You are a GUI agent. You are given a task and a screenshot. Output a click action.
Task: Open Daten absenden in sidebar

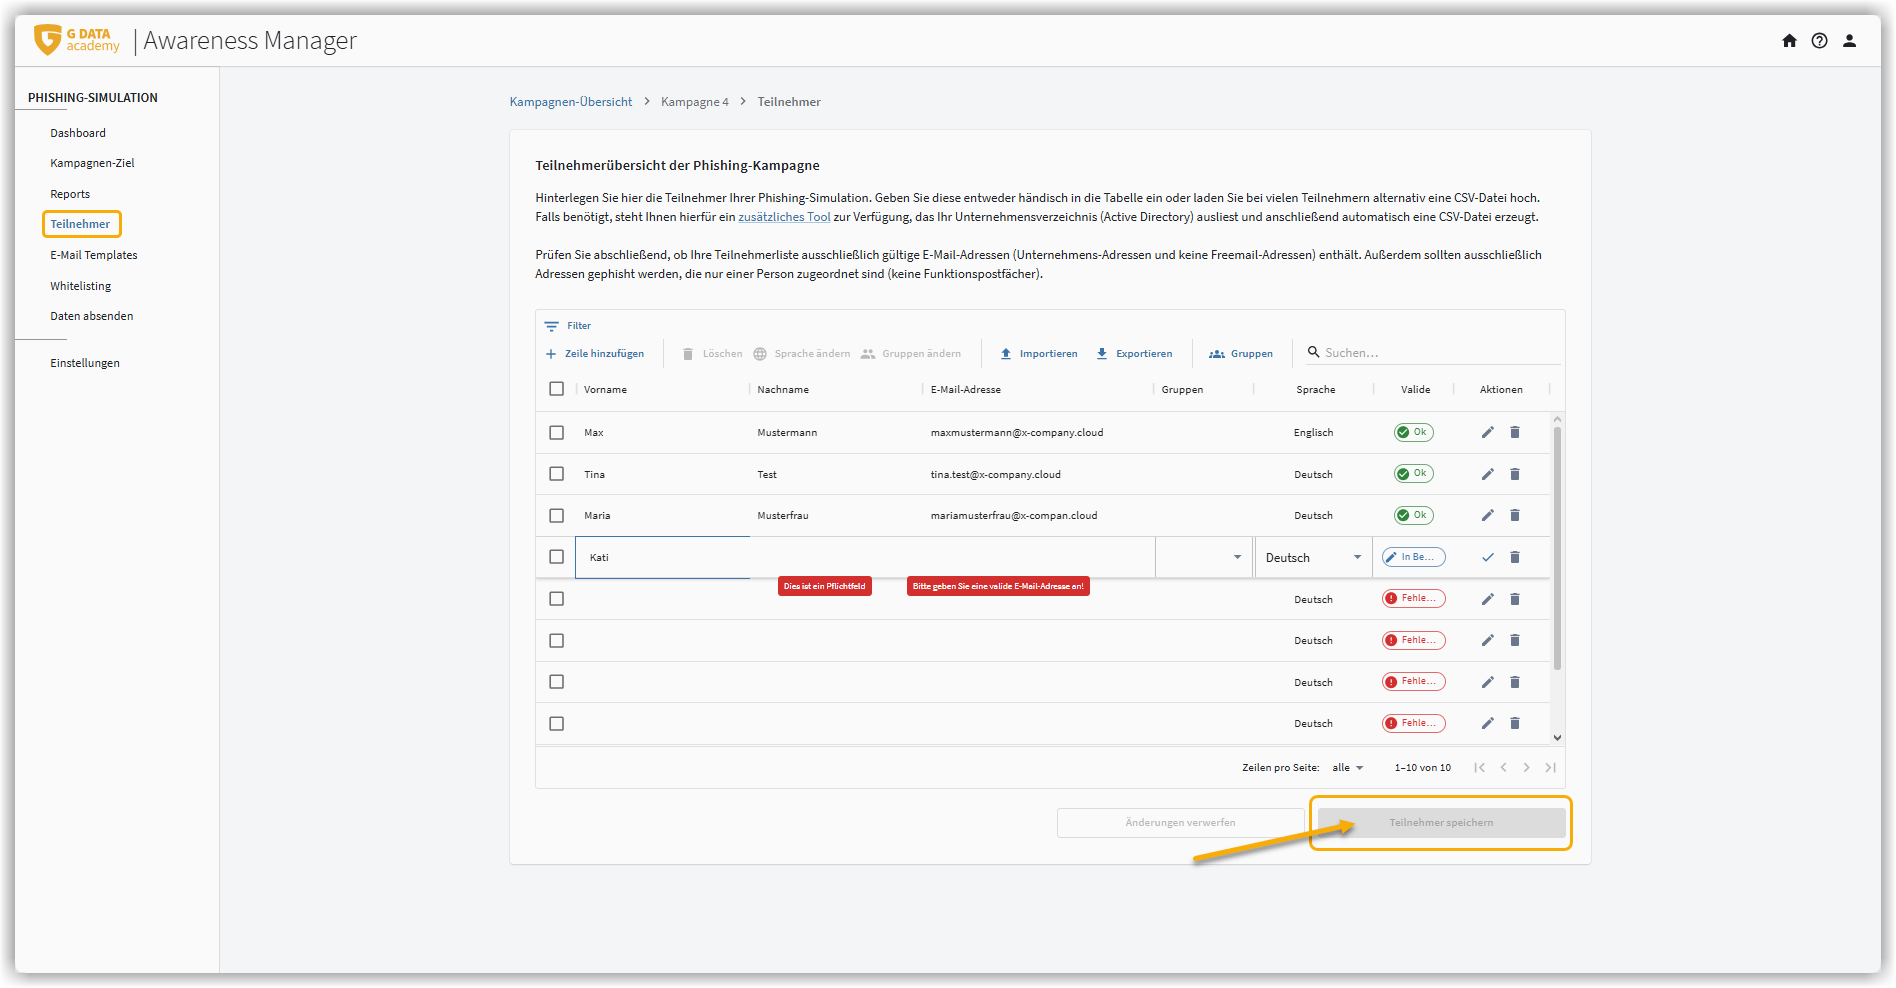pyautogui.click(x=92, y=316)
